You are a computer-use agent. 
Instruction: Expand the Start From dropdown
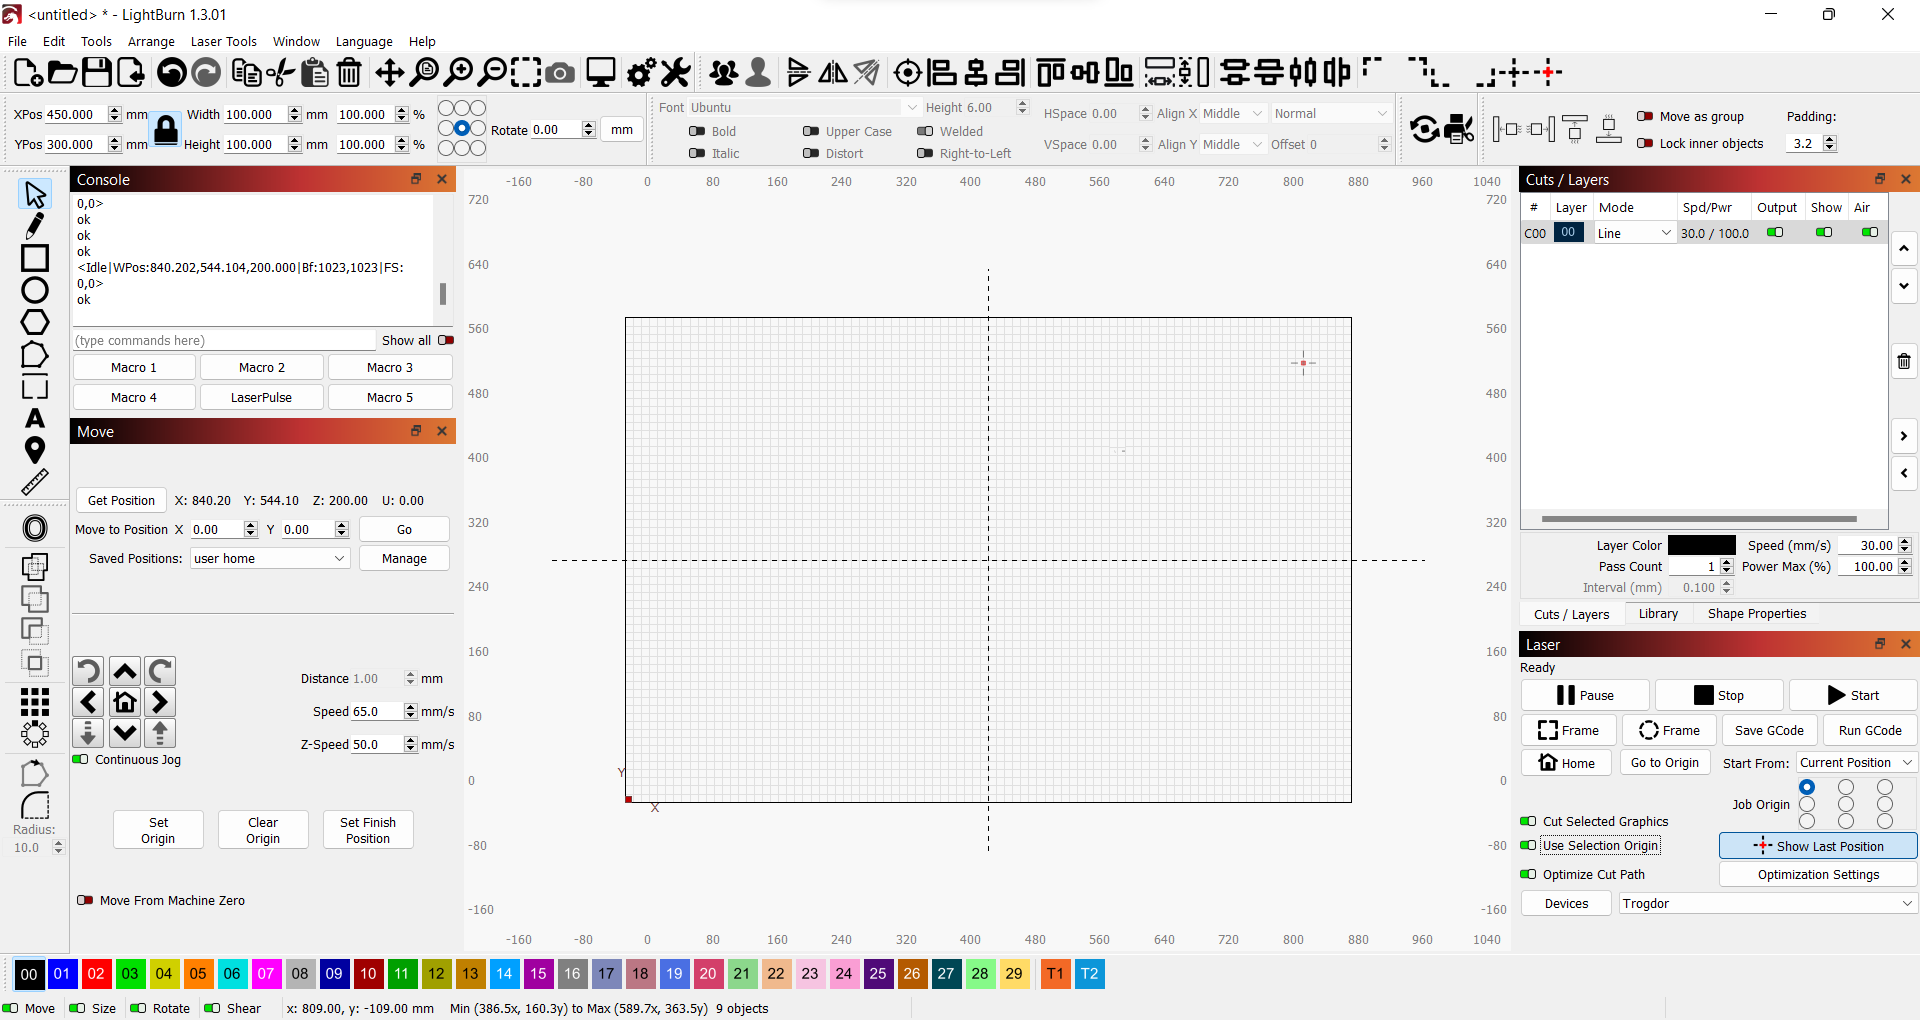coord(1856,762)
